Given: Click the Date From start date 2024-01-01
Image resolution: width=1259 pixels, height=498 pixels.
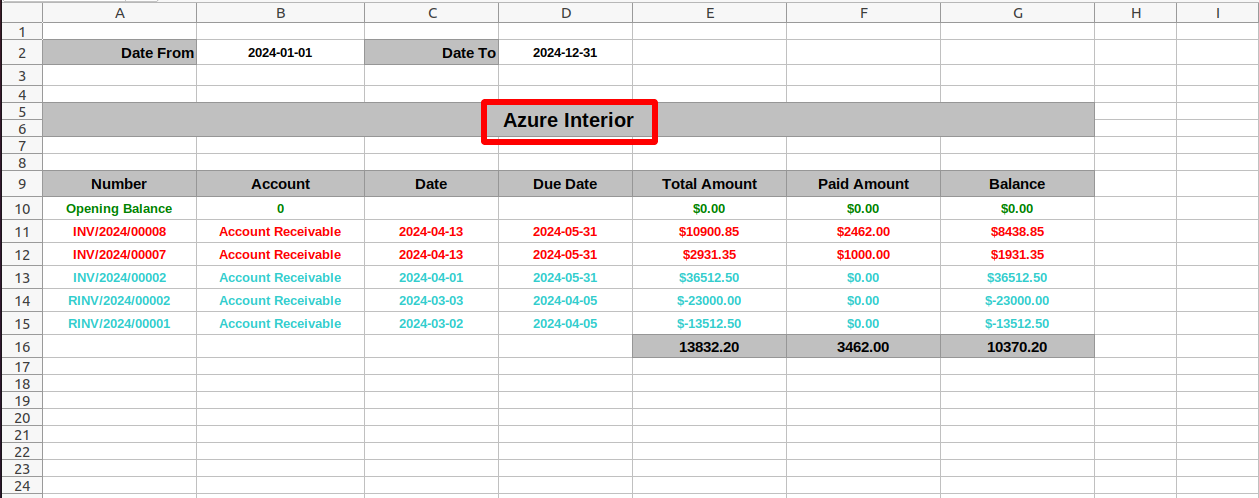Looking at the screenshot, I should (x=280, y=52).
